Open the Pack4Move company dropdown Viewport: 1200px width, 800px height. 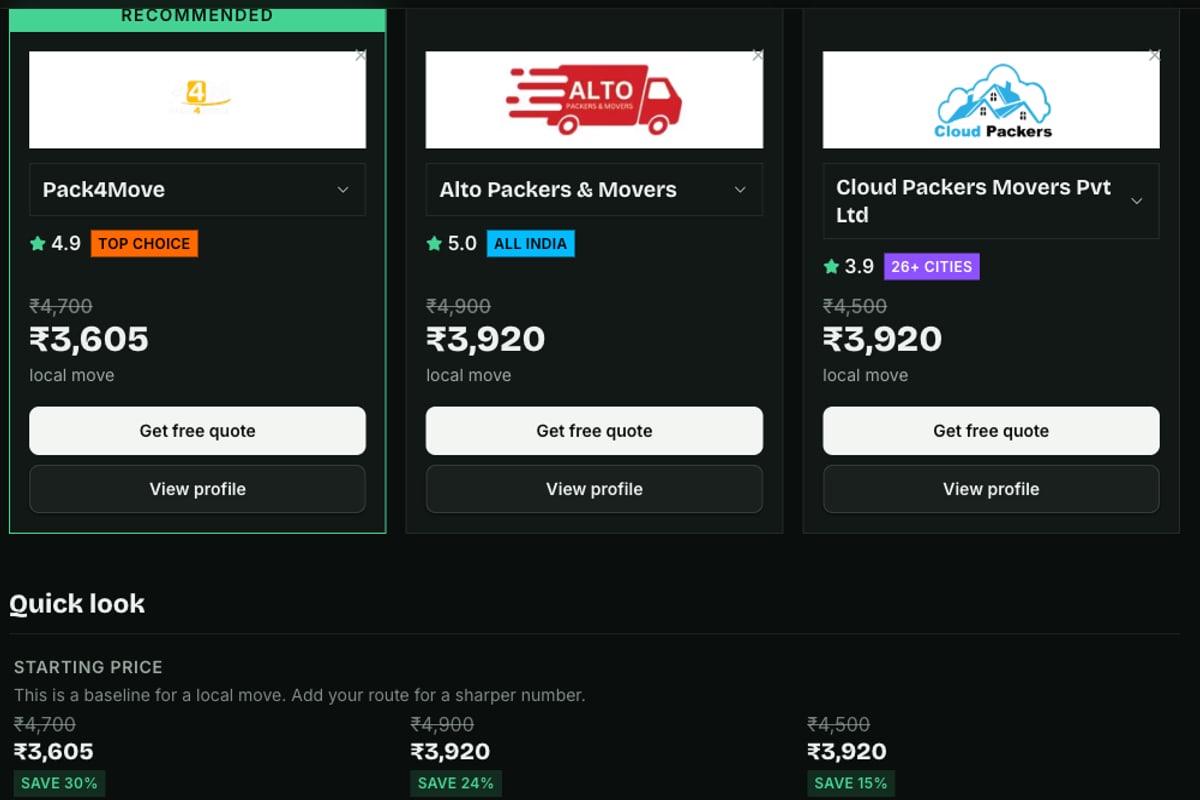point(197,190)
